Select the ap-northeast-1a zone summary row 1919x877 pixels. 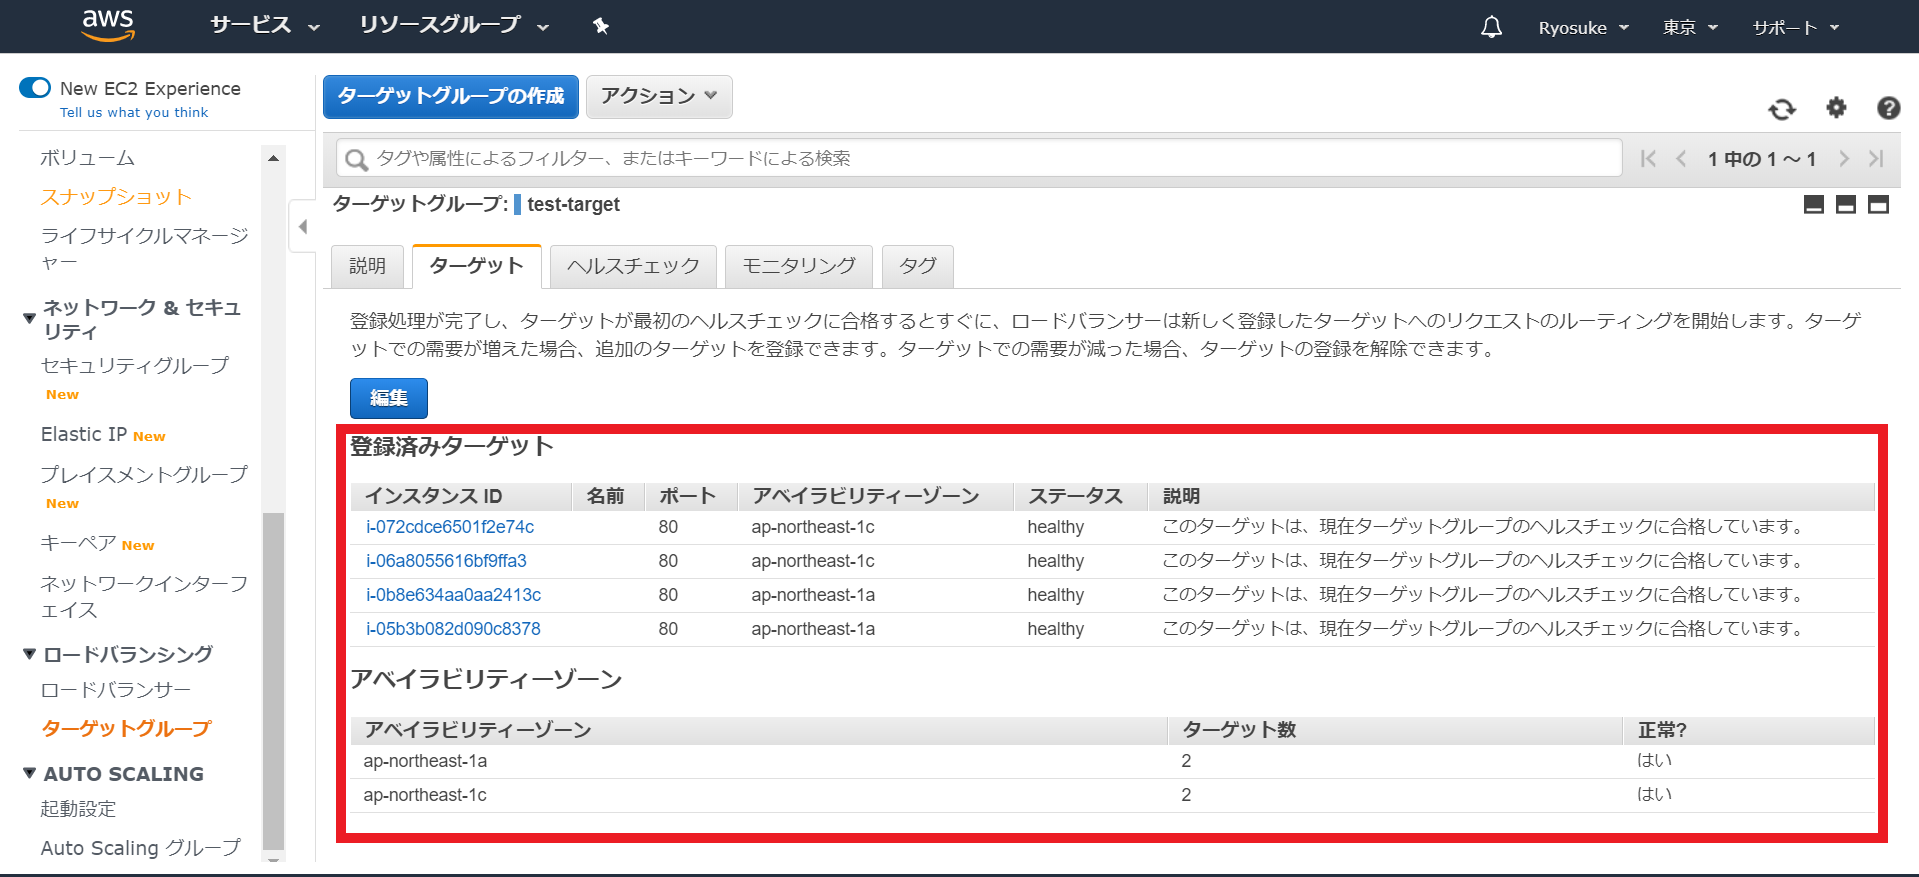point(1112,761)
